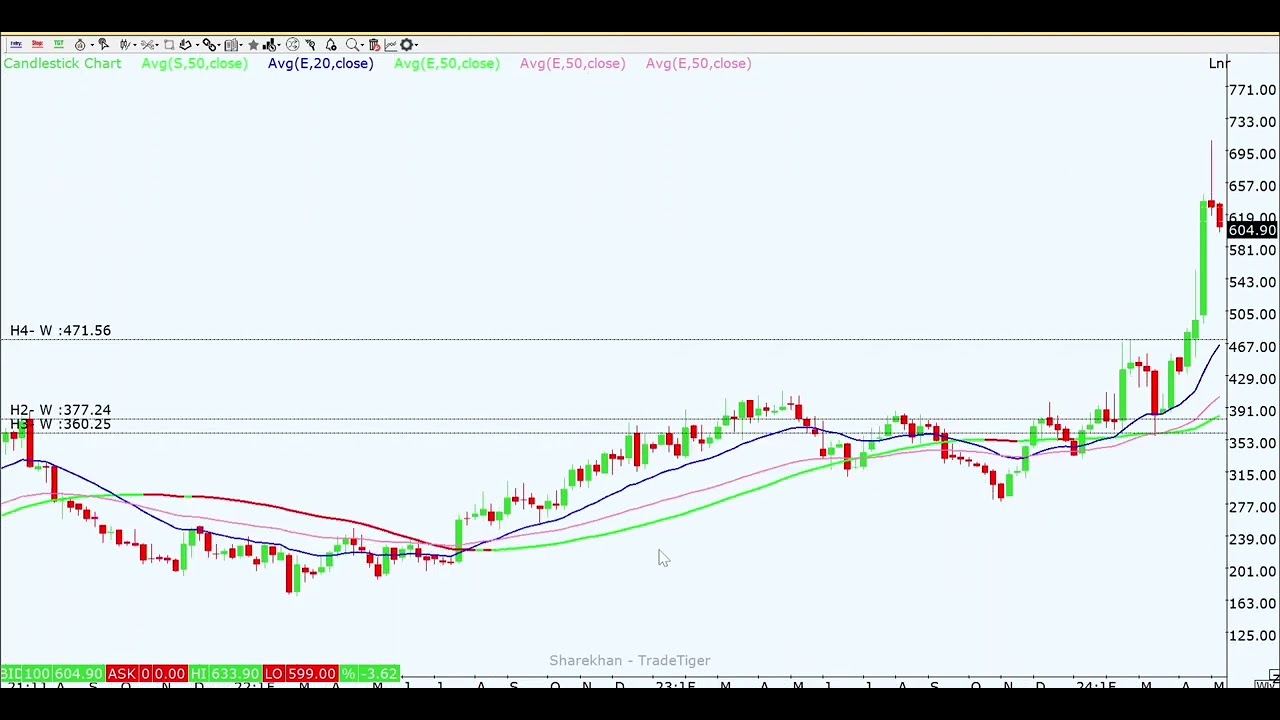Select the scissors drawing tool icon
Viewport: 1280px width, 720px height.
pyautogui.click(x=147, y=44)
